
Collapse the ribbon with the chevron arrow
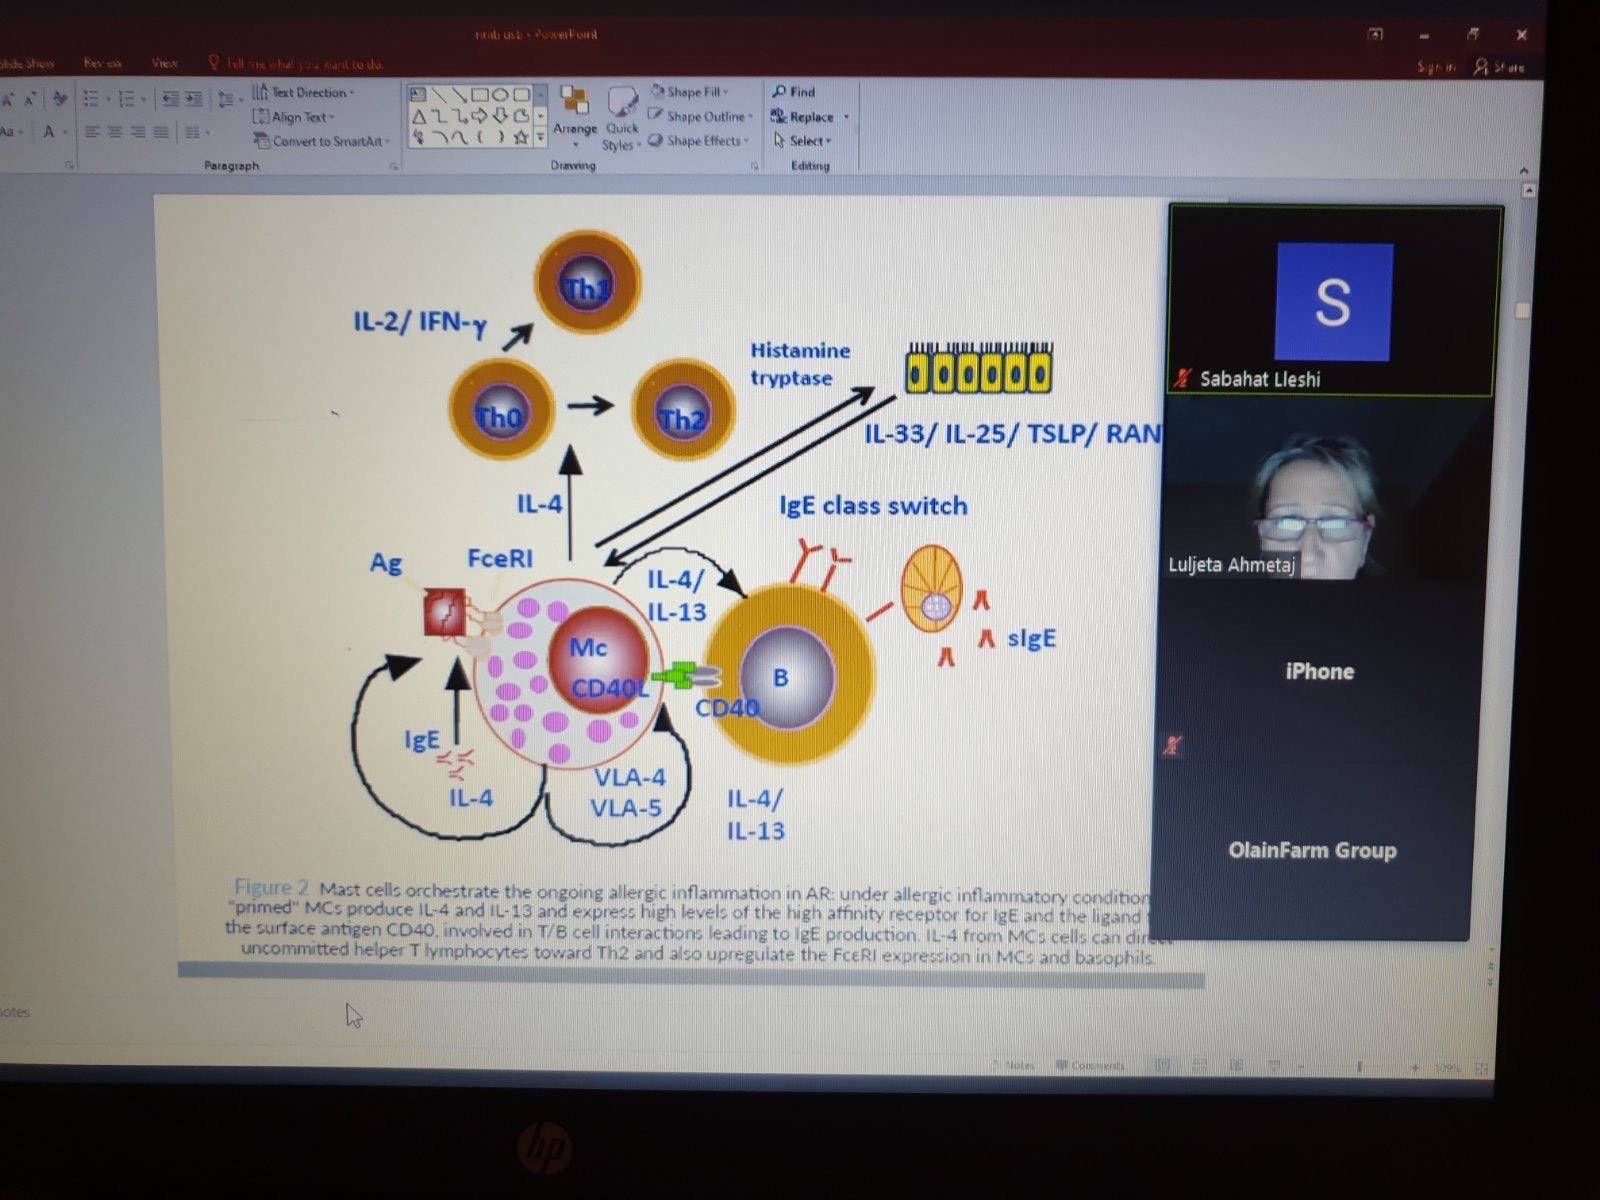[x=1524, y=170]
